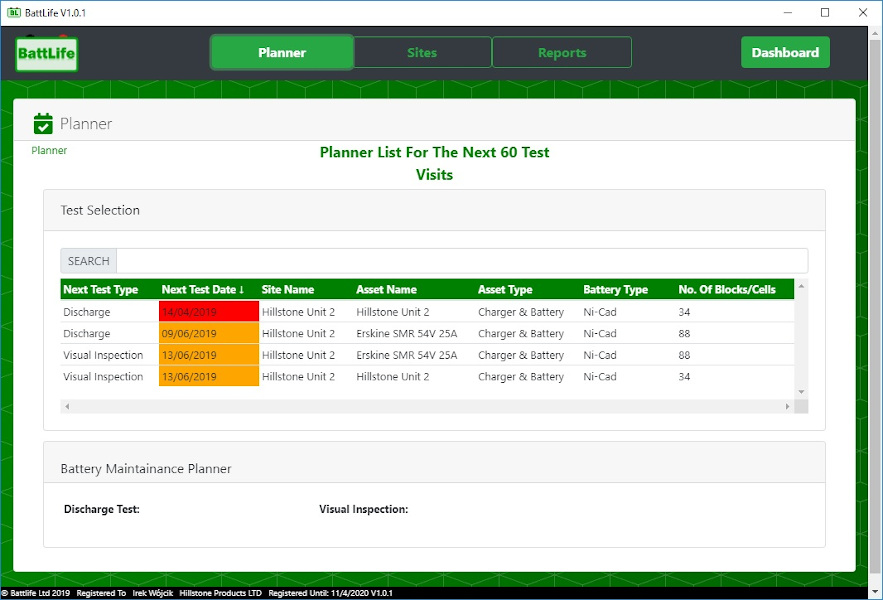883x600 pixels.
Task: Open the Dashboard
Action: (x=785, y=53)
